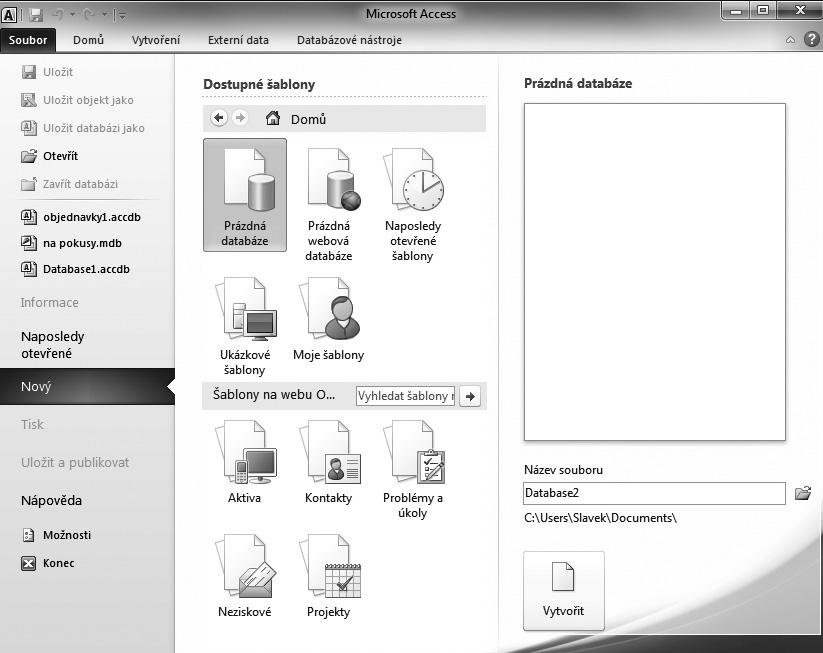Switch to the Externí data tab
823x653 pixels.
pyautogui.click(x=238, y=40)
